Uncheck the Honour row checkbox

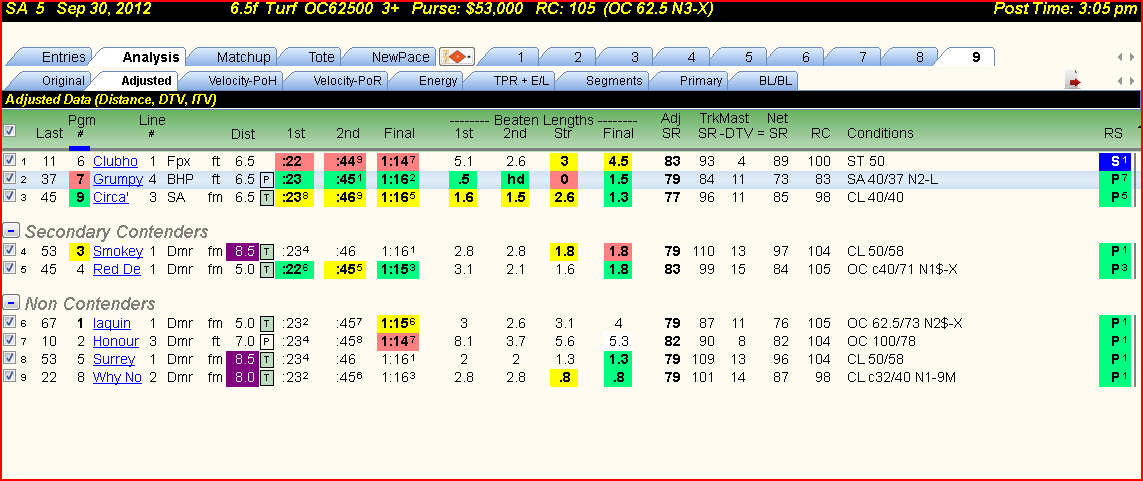(9, 340)
